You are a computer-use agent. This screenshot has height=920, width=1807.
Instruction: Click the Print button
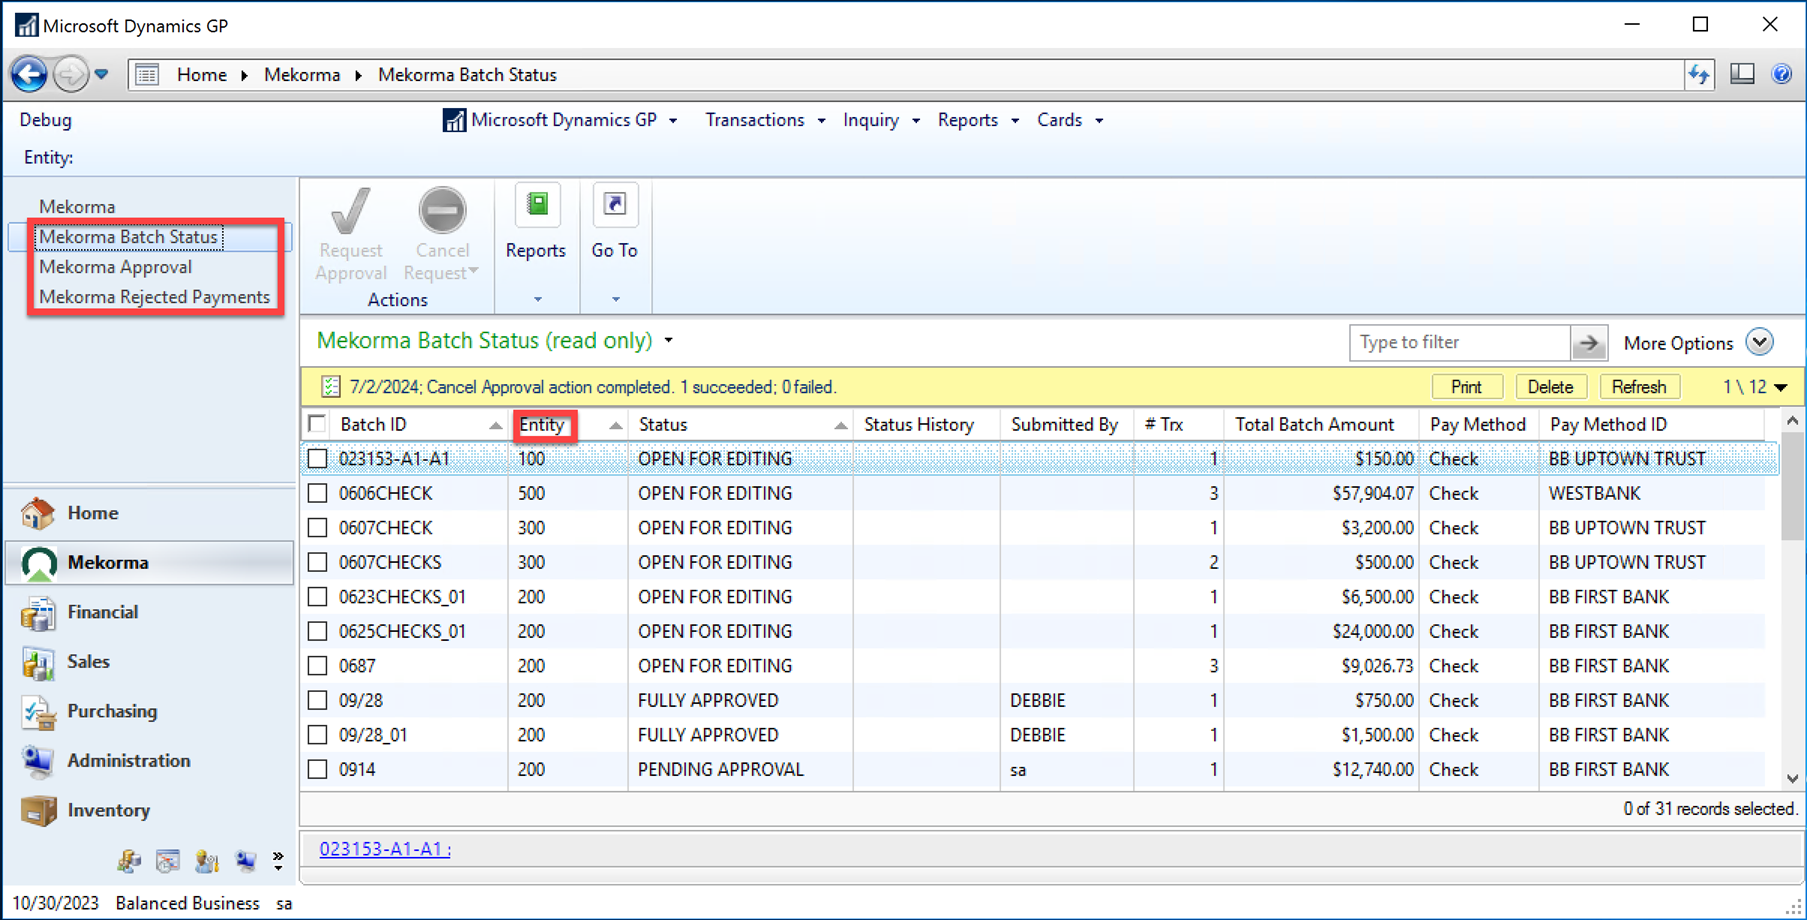[1466, 387]
